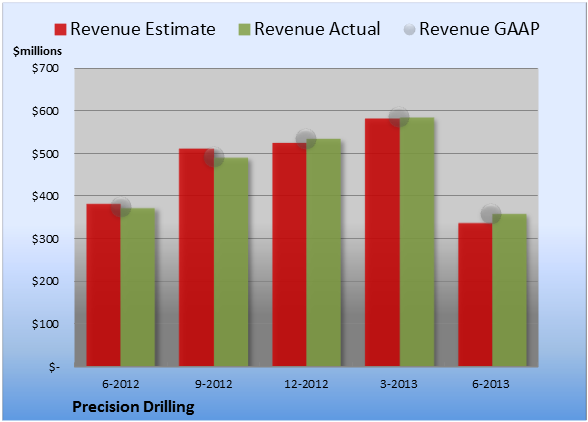Screen dimensions: 588x422
Task: Click the red Revenue Estimate legend swatch
Action: coord(60,30)
